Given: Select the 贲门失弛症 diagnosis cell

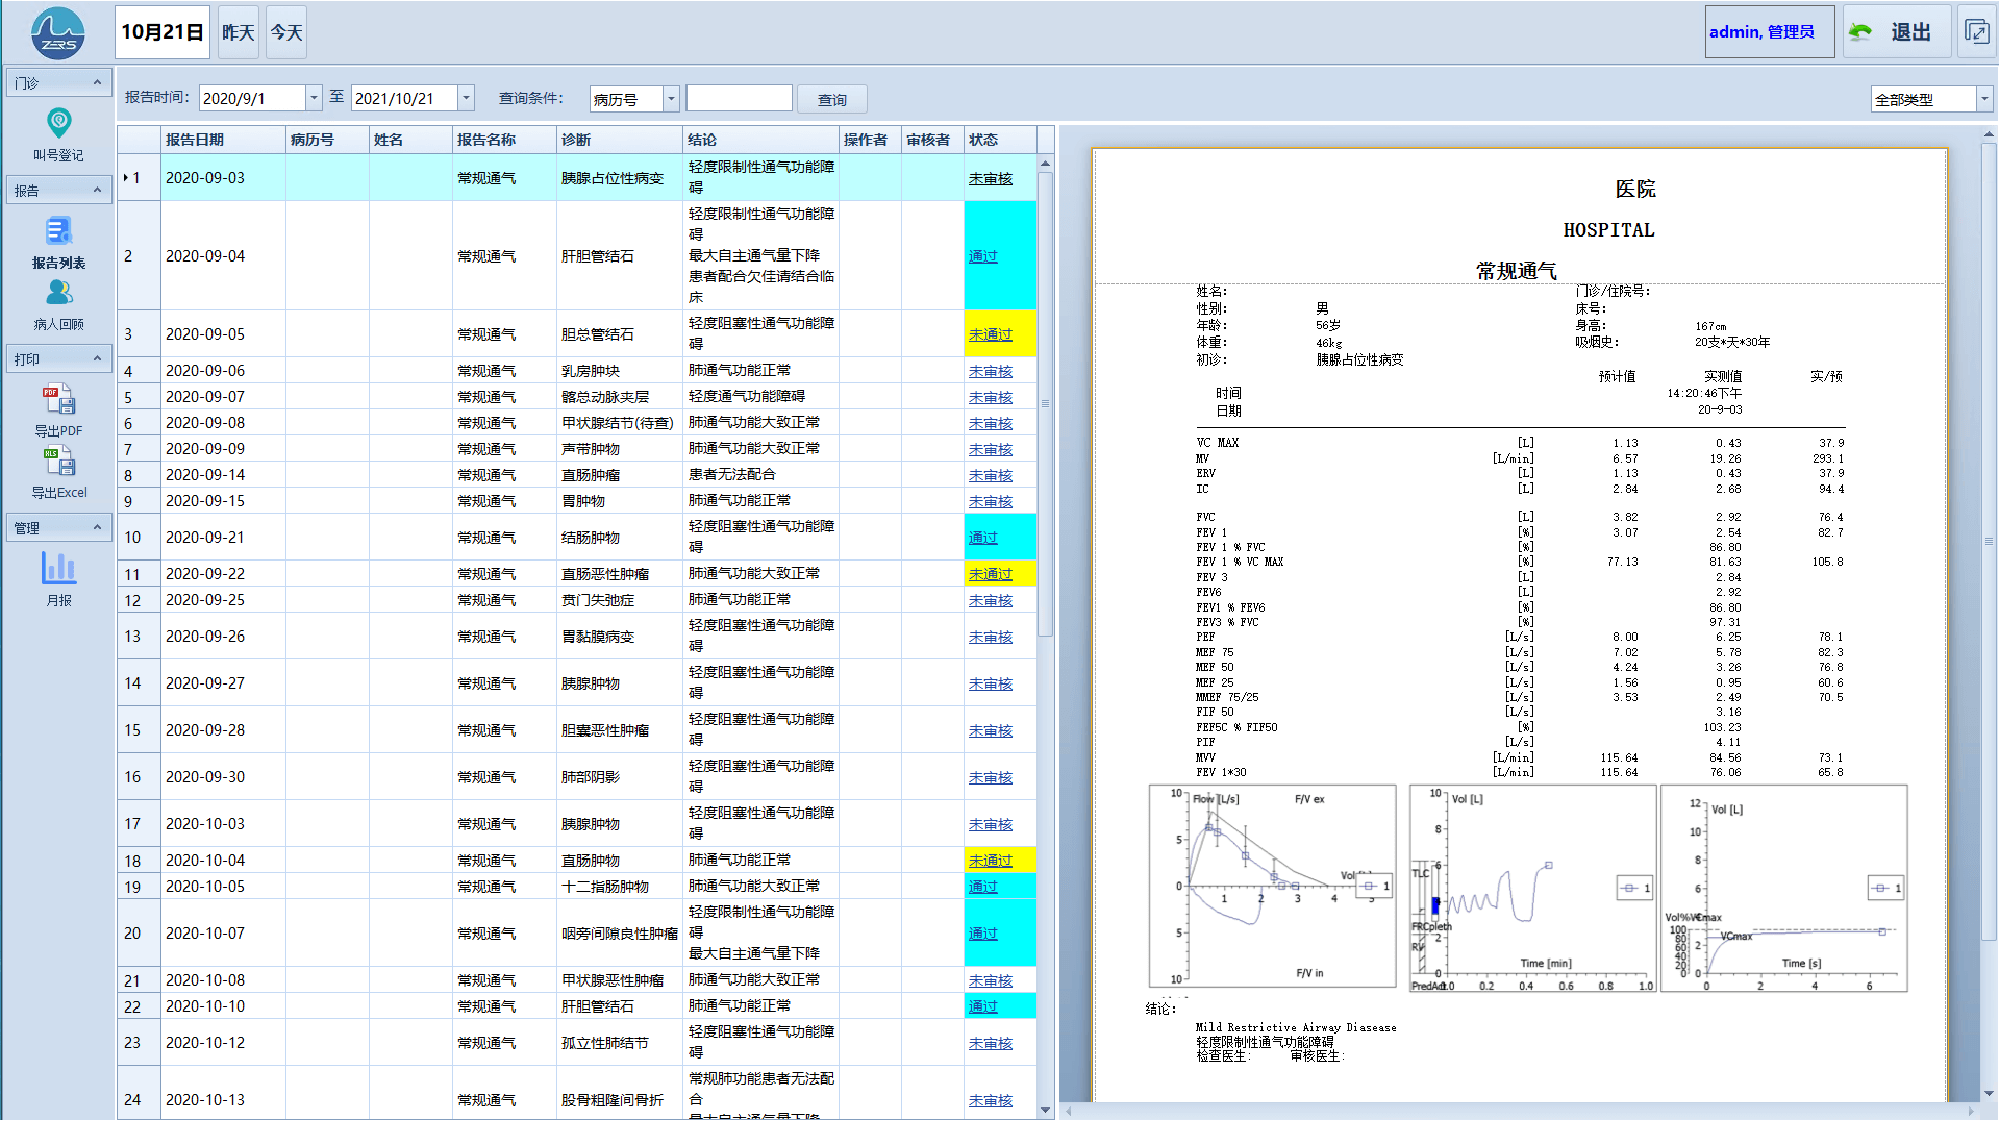Looking at the screenshot, I should coord(619,600).
